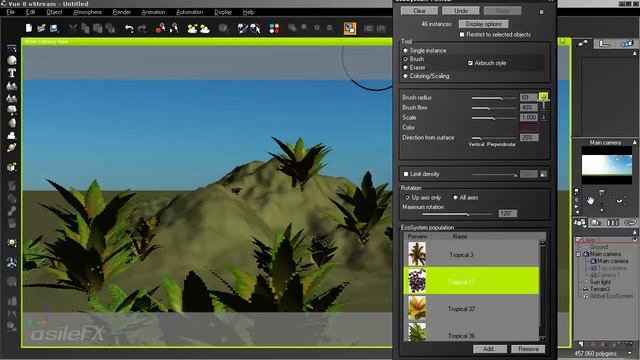Add 3D text with the T icon
640x360 pixels.
point(12,73)
